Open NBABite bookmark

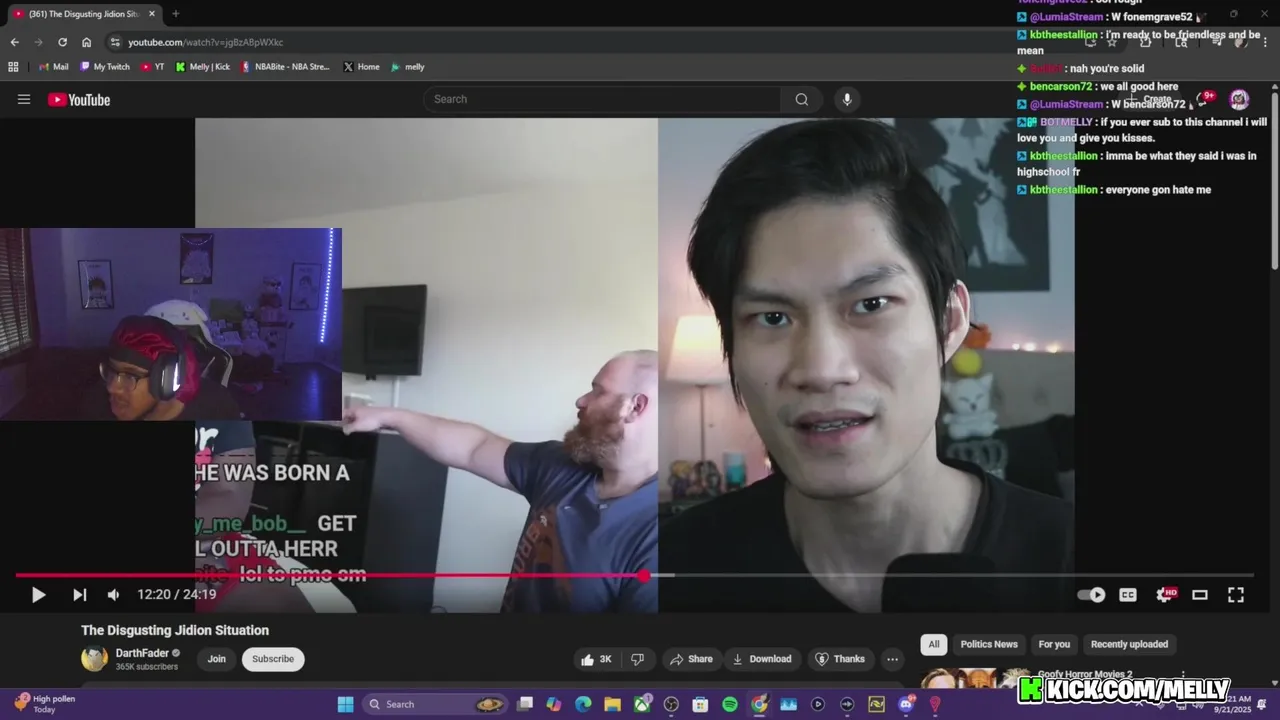pos(285,67)
